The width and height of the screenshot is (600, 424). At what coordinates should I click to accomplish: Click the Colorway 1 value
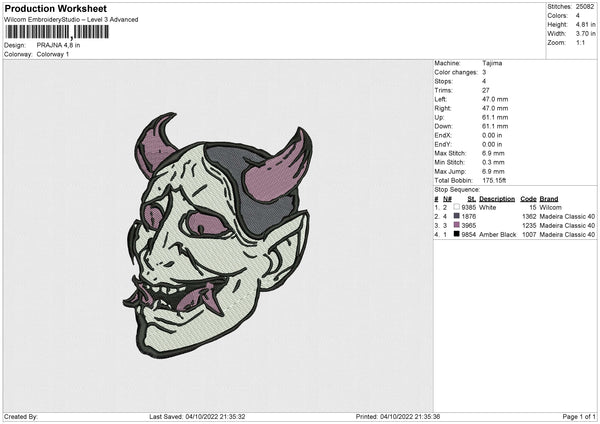click(52, 53)
